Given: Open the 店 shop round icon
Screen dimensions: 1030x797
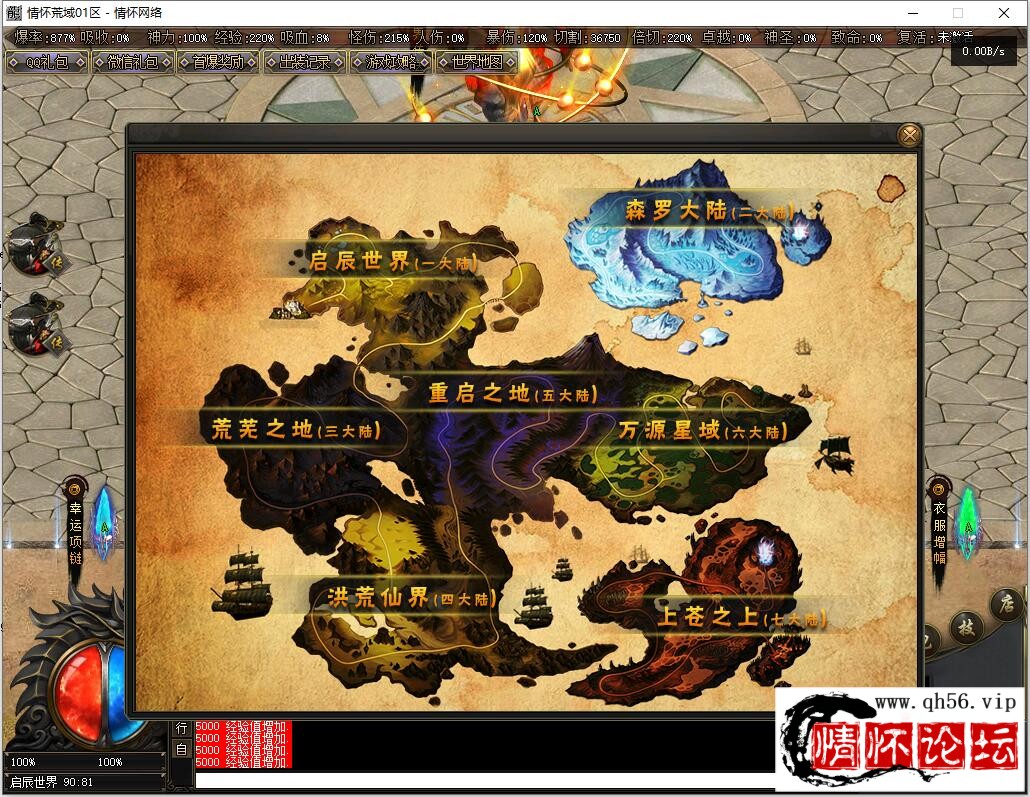Looking at the screenshot, I should pyautogui.click(x=1007, y=604).
